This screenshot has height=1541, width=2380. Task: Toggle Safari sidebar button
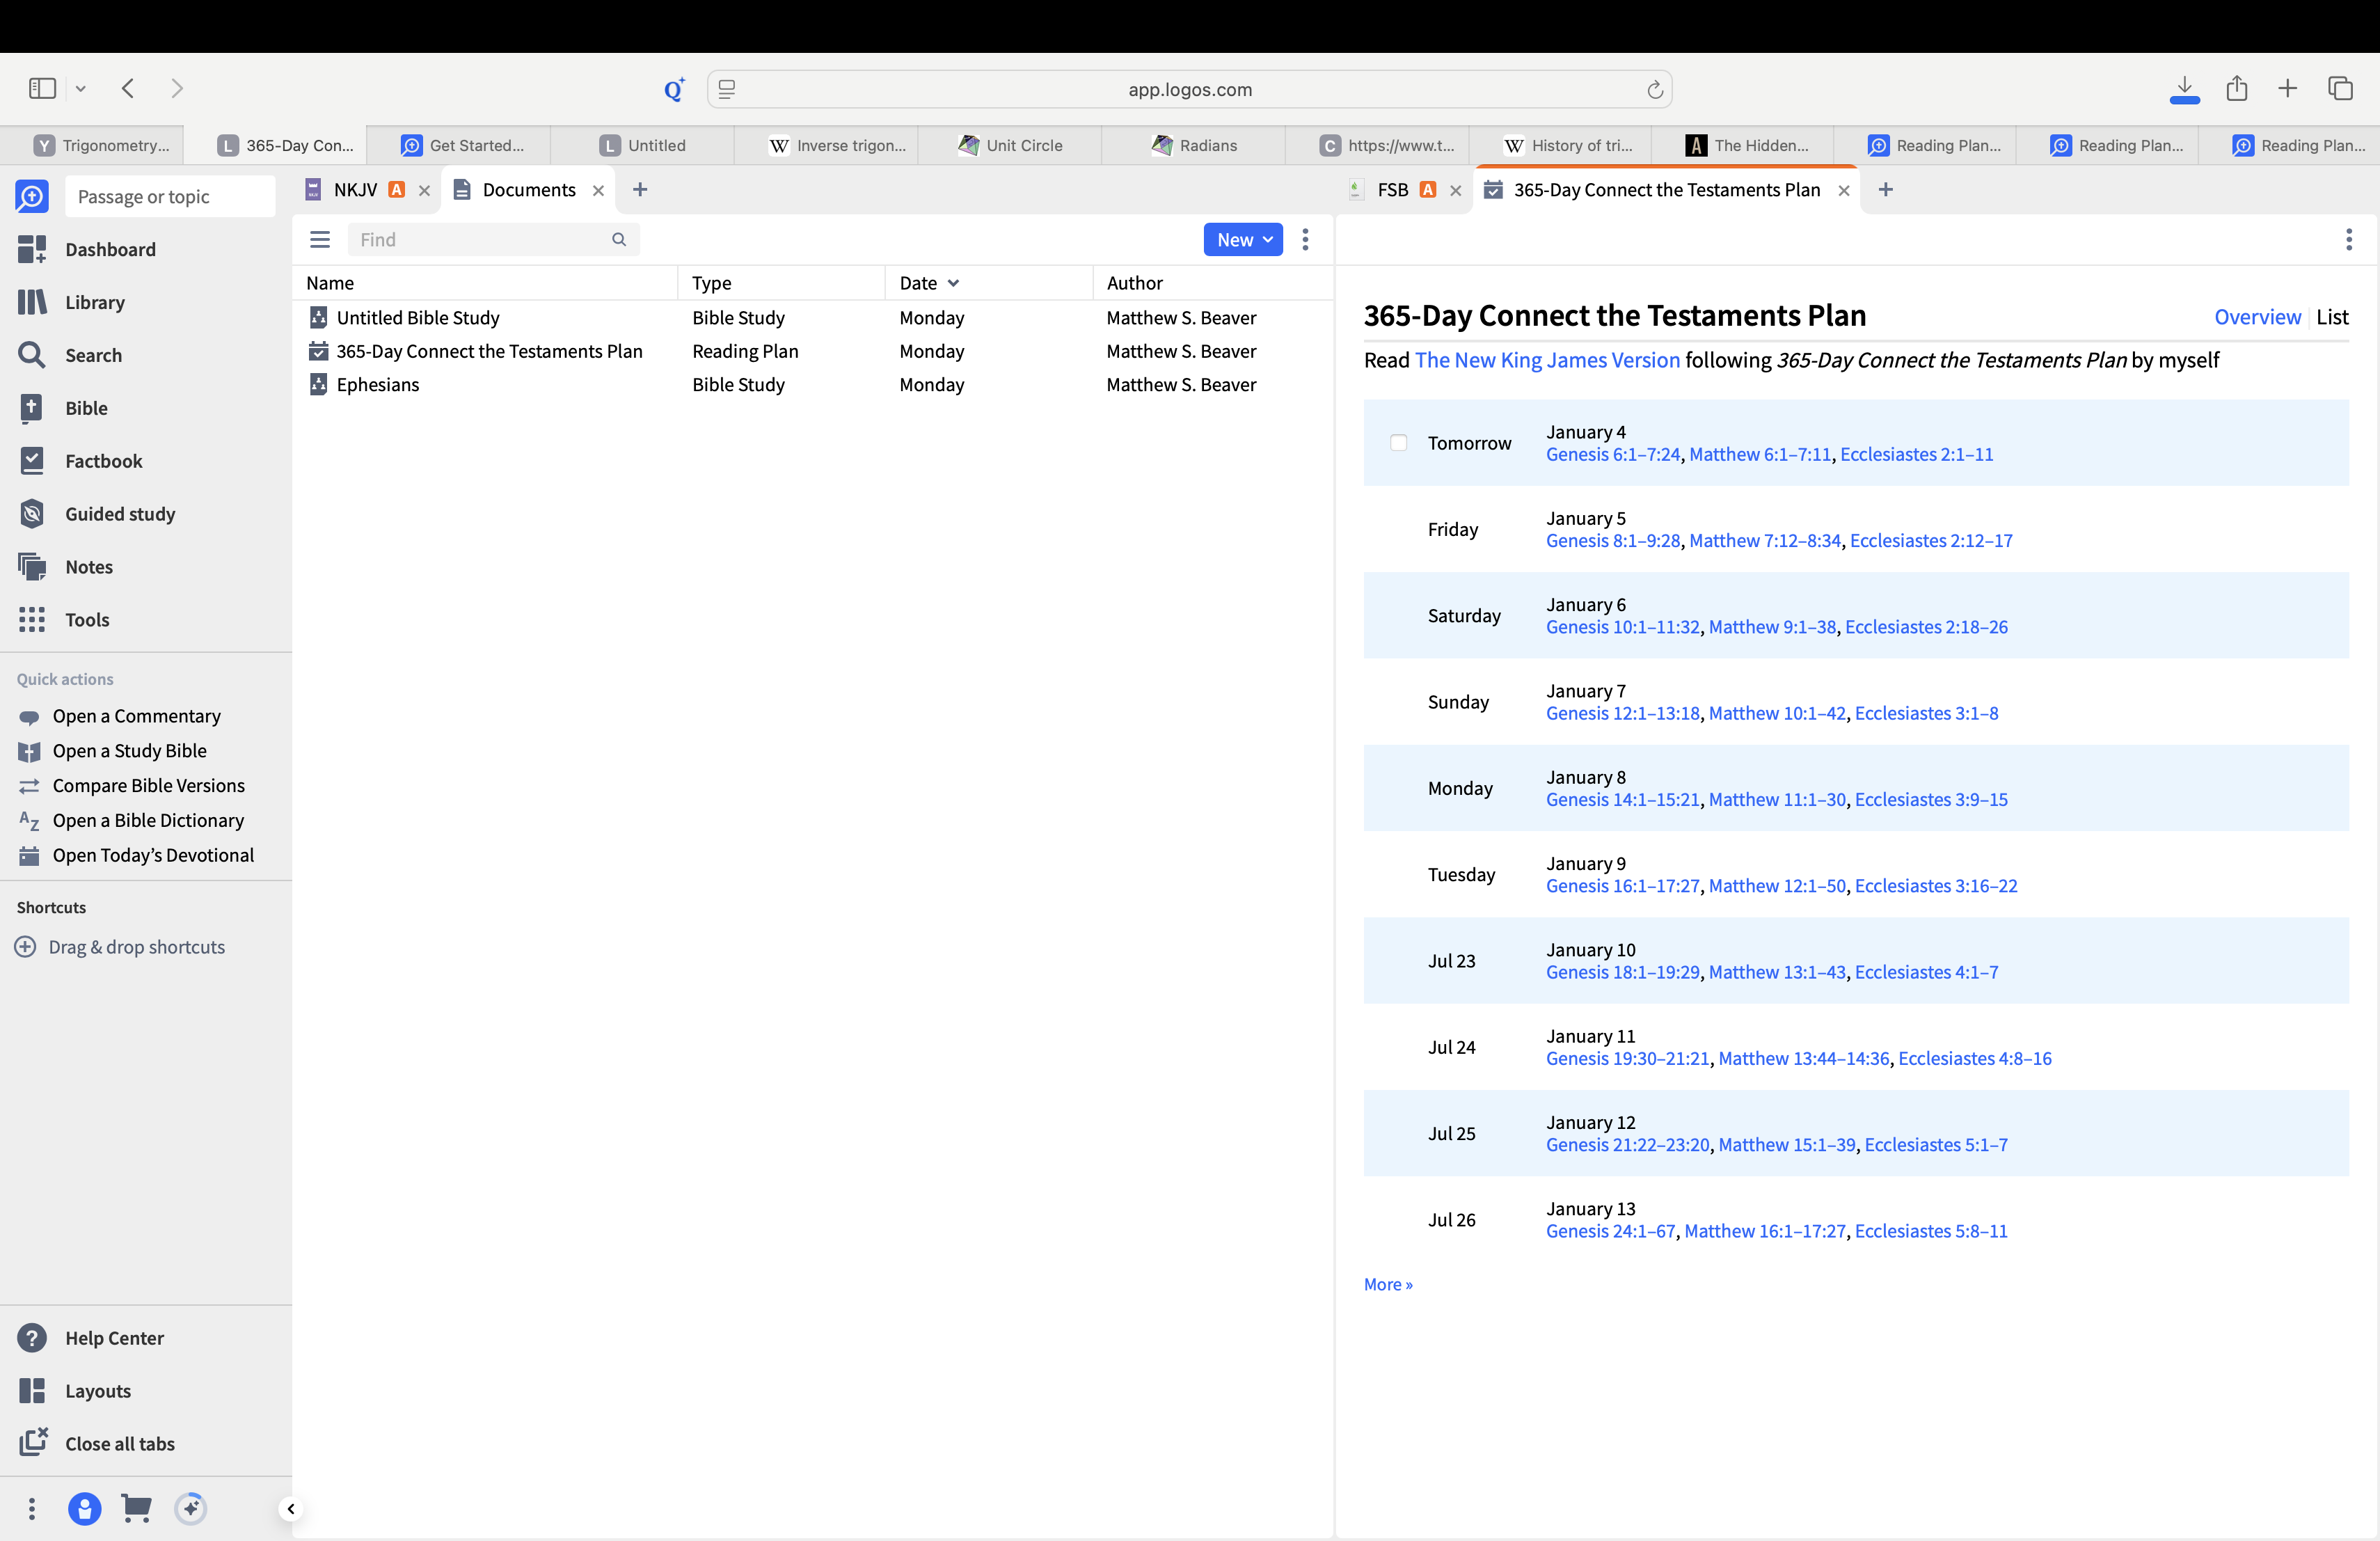[42, 89]
